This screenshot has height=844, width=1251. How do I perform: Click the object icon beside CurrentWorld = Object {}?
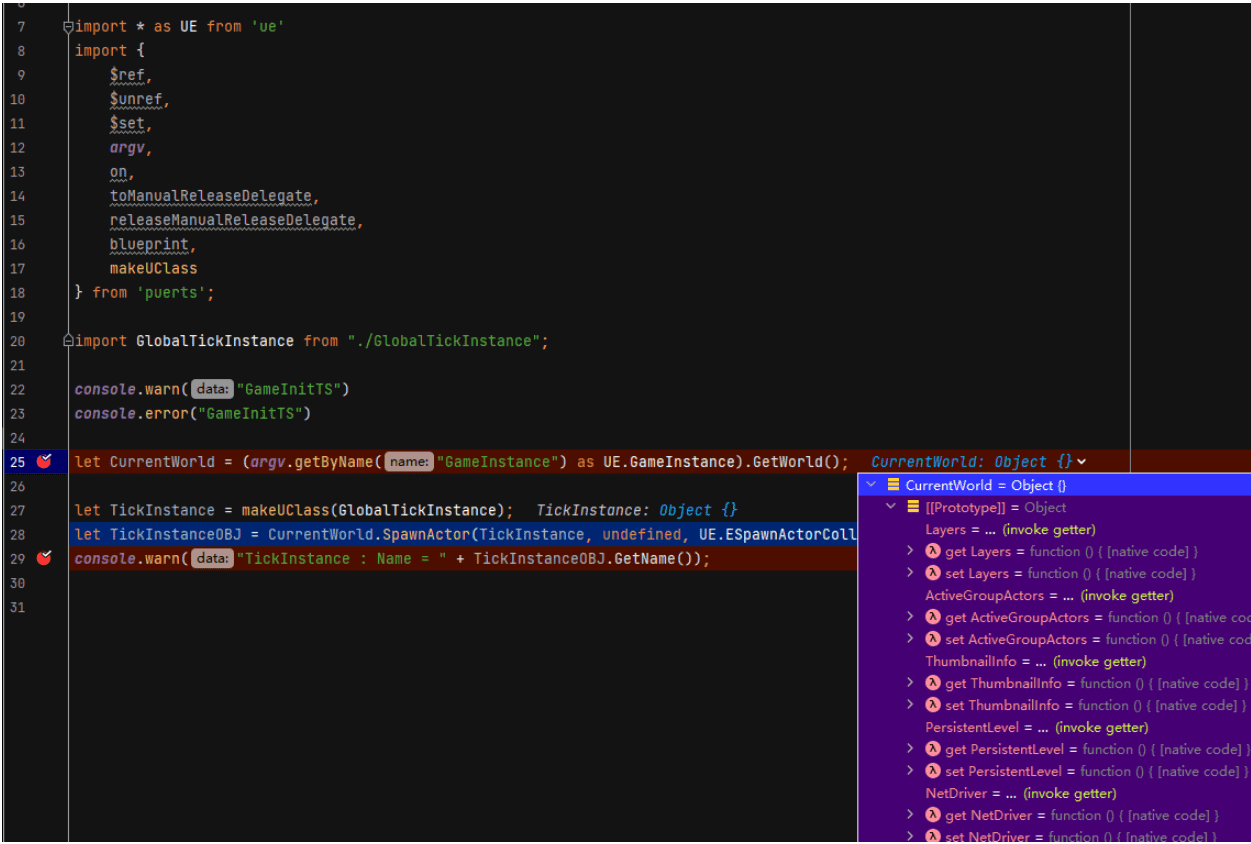(894, 485)
